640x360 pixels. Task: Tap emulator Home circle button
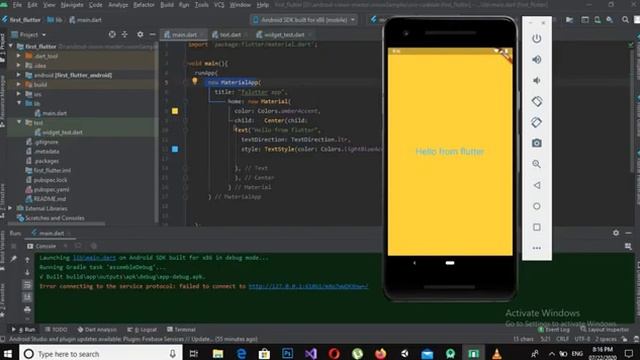pyautogui.click(x=536, y=206)
